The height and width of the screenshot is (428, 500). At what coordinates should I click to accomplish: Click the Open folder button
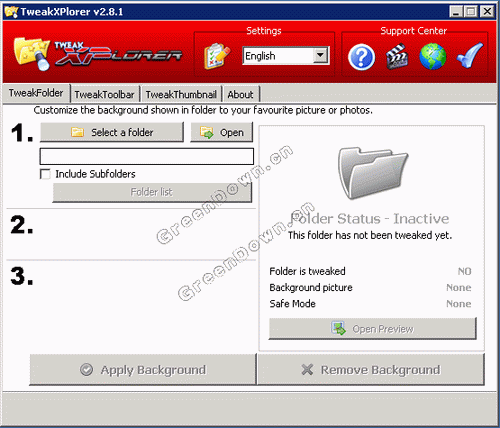(x=222, y=132)
